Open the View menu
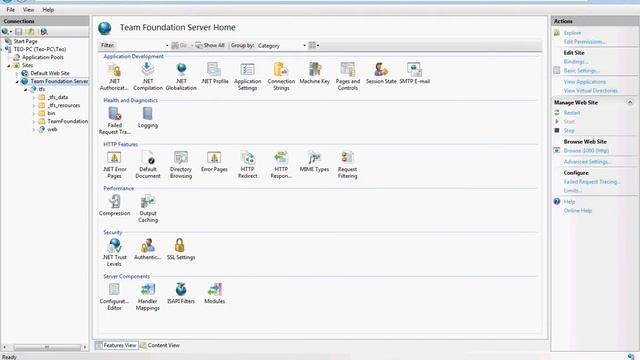 click(x=28, y=9)
